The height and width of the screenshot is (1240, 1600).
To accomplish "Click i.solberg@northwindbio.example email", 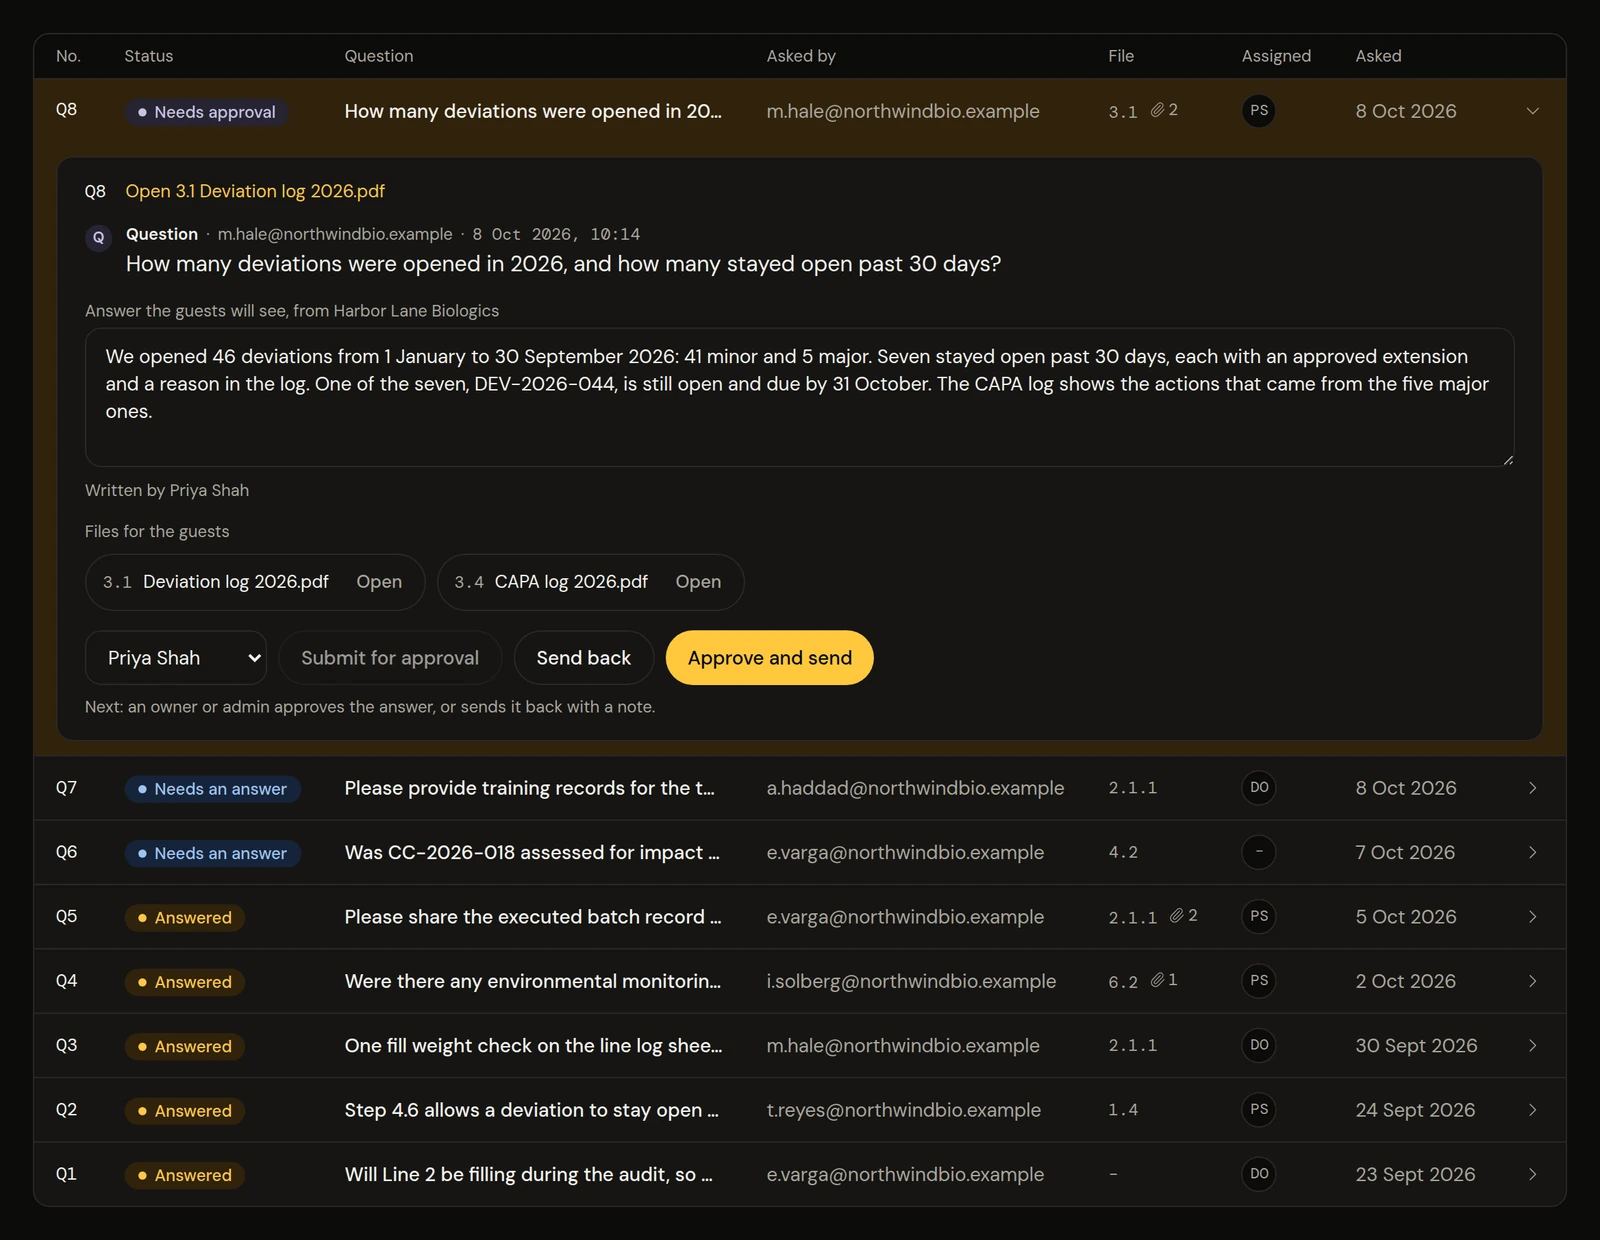I will [x=911, y=981].
